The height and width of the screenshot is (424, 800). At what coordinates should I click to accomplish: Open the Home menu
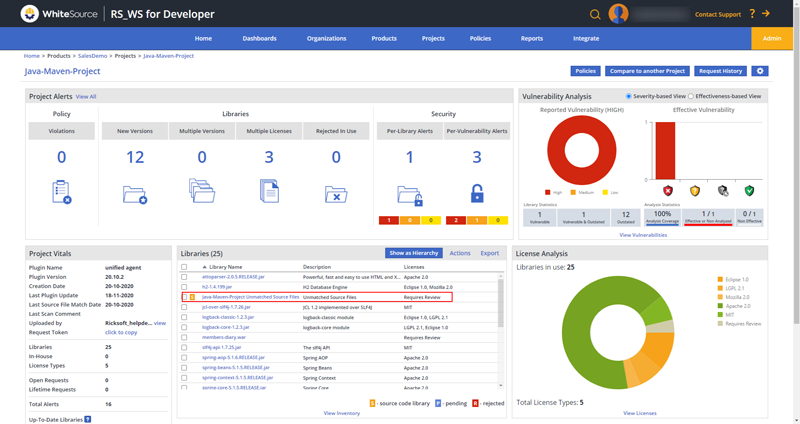pos(203,38)
